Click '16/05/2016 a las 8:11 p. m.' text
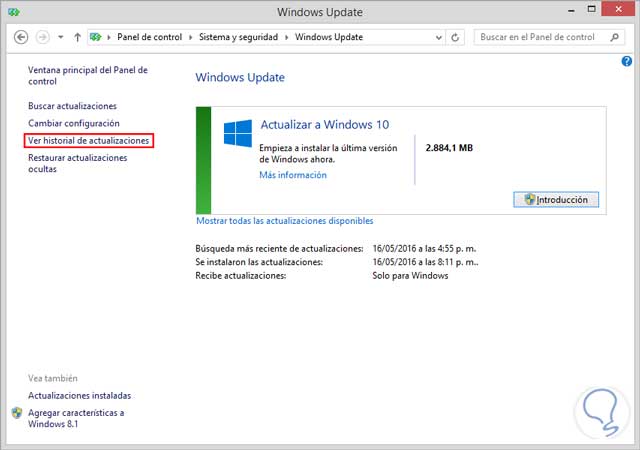The height and width of the screenshot is (450, 640). [x=425, y=262]
